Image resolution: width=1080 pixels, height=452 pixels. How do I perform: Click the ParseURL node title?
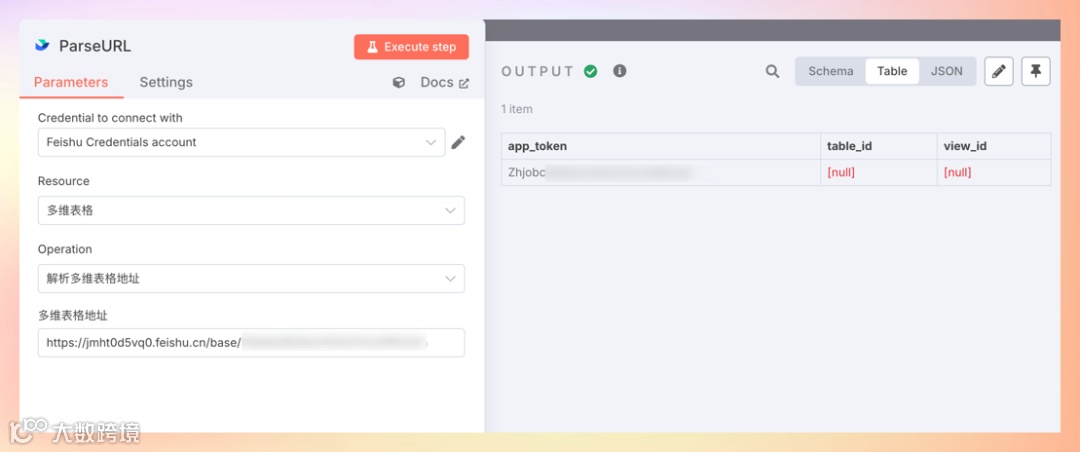coord(95,46)
